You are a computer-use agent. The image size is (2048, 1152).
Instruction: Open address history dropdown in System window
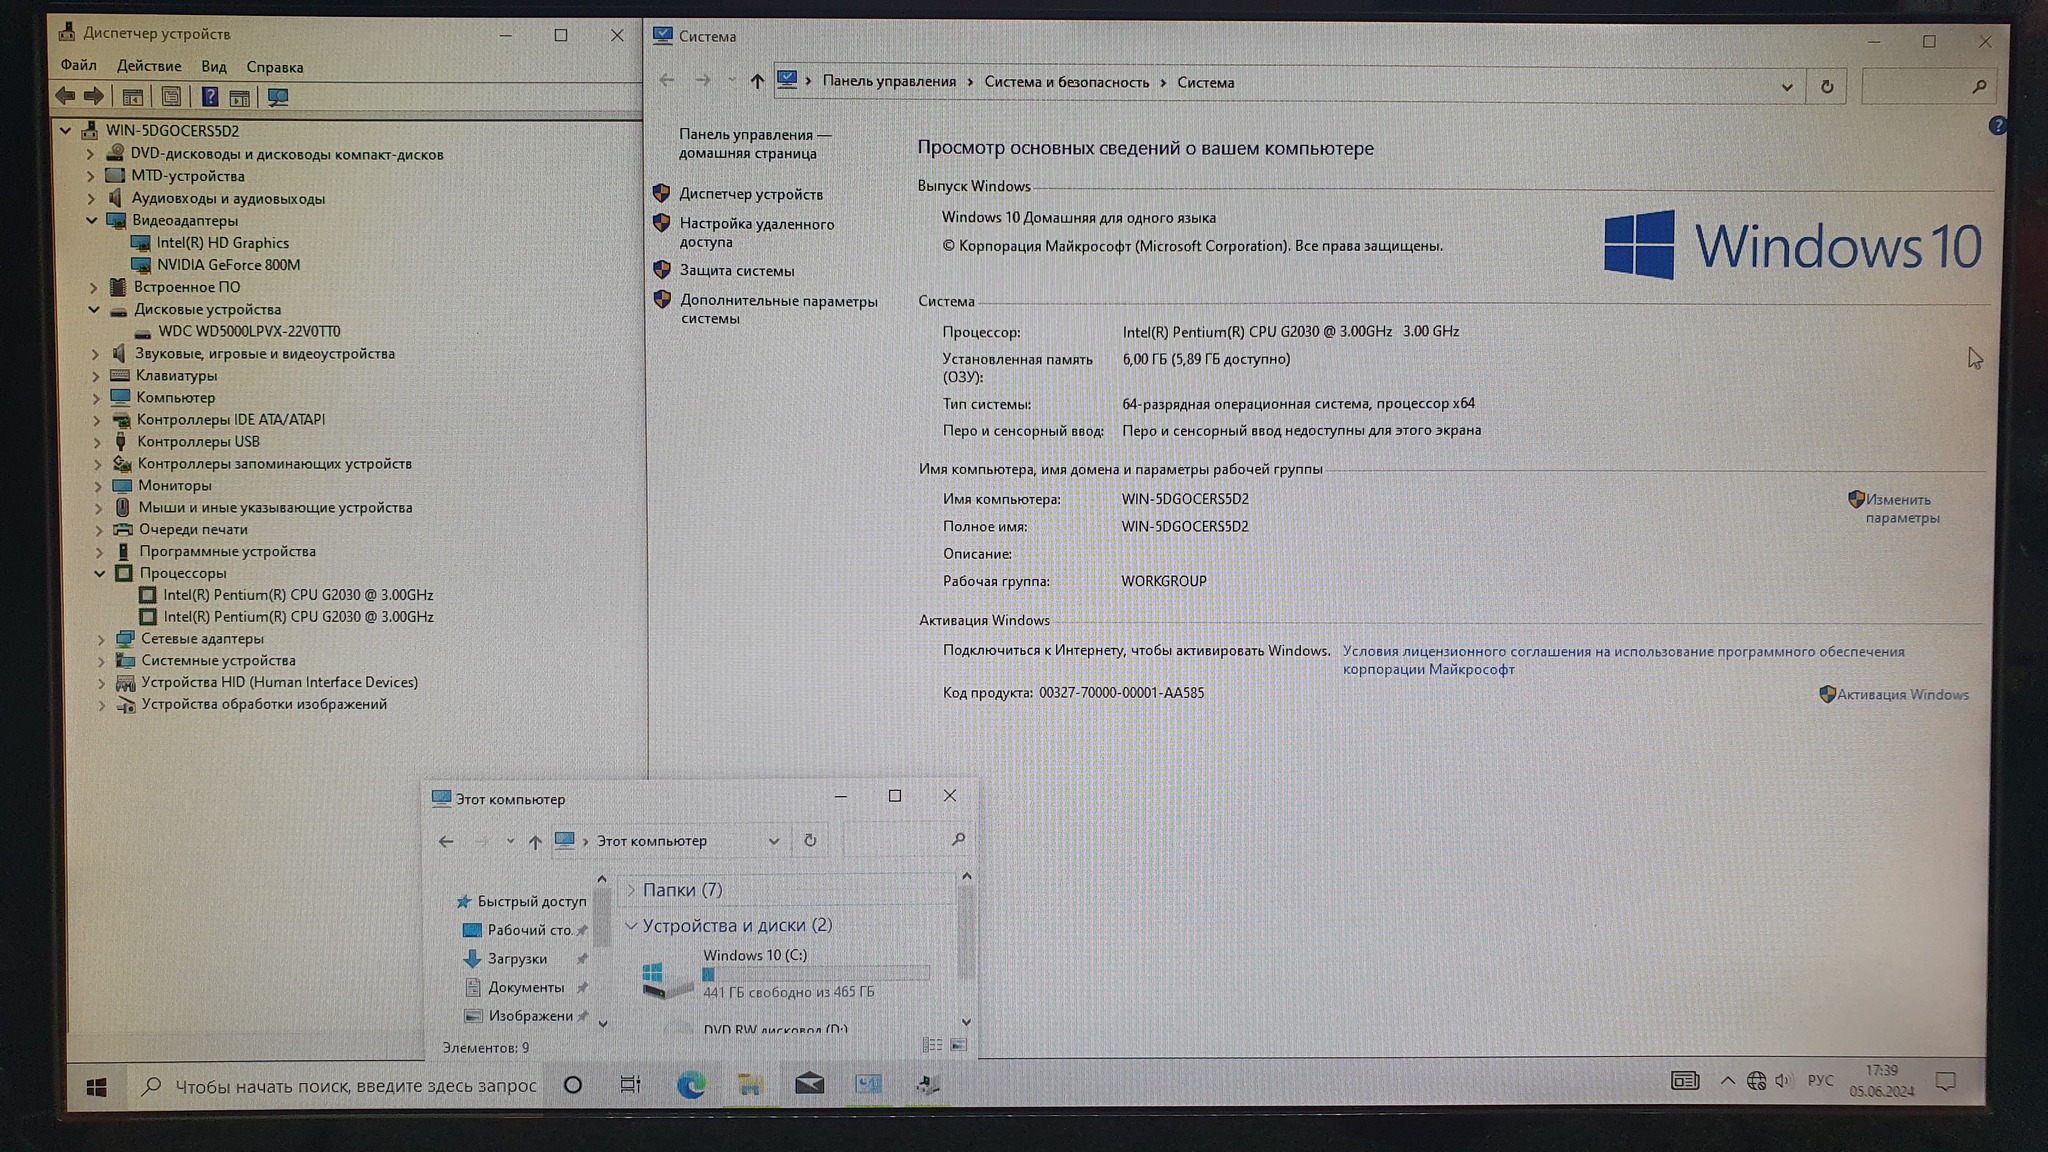tap(1786, 86)
